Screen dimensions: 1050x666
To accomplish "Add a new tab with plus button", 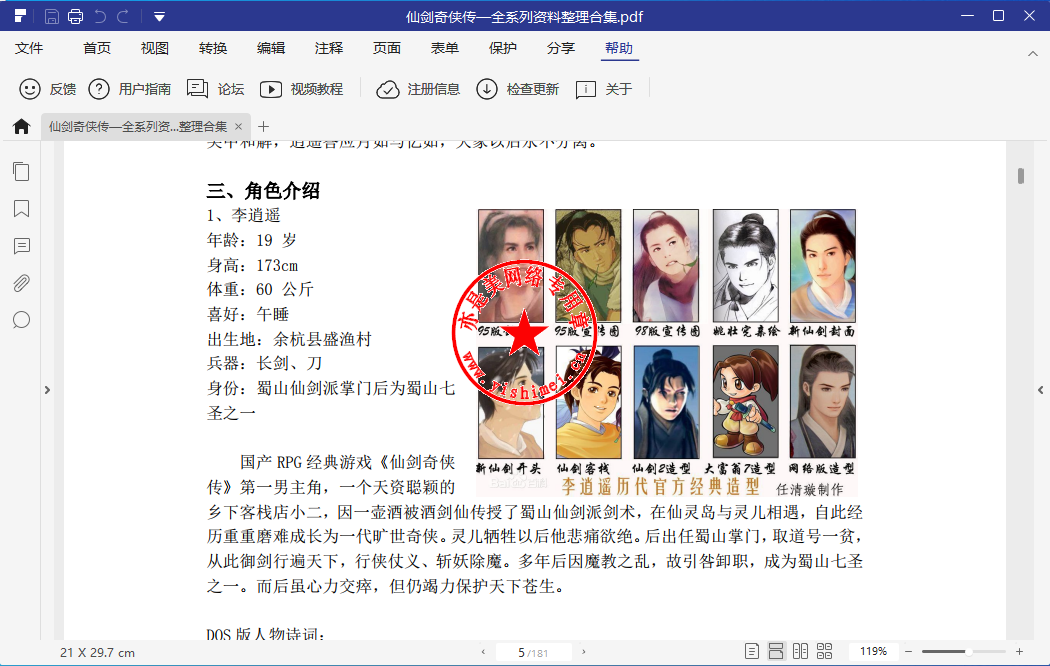I will point(264,127).
